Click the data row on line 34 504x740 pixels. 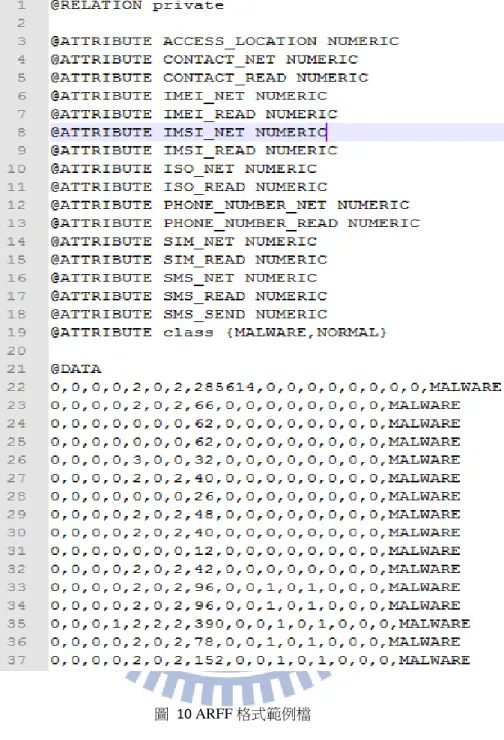(x=255, y=605)
